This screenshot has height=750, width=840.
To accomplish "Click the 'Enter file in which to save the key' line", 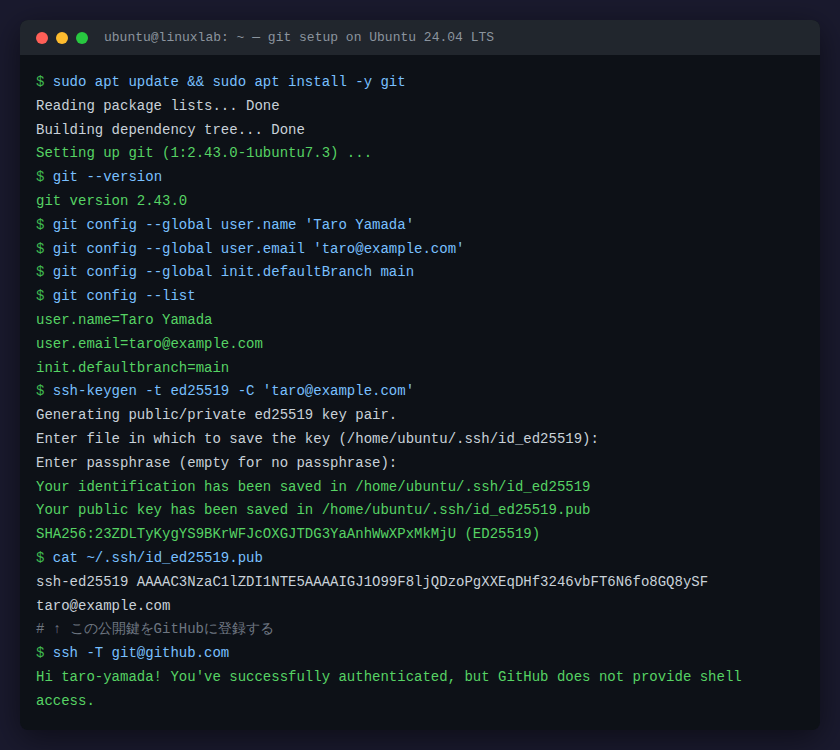I will point(317,438).
